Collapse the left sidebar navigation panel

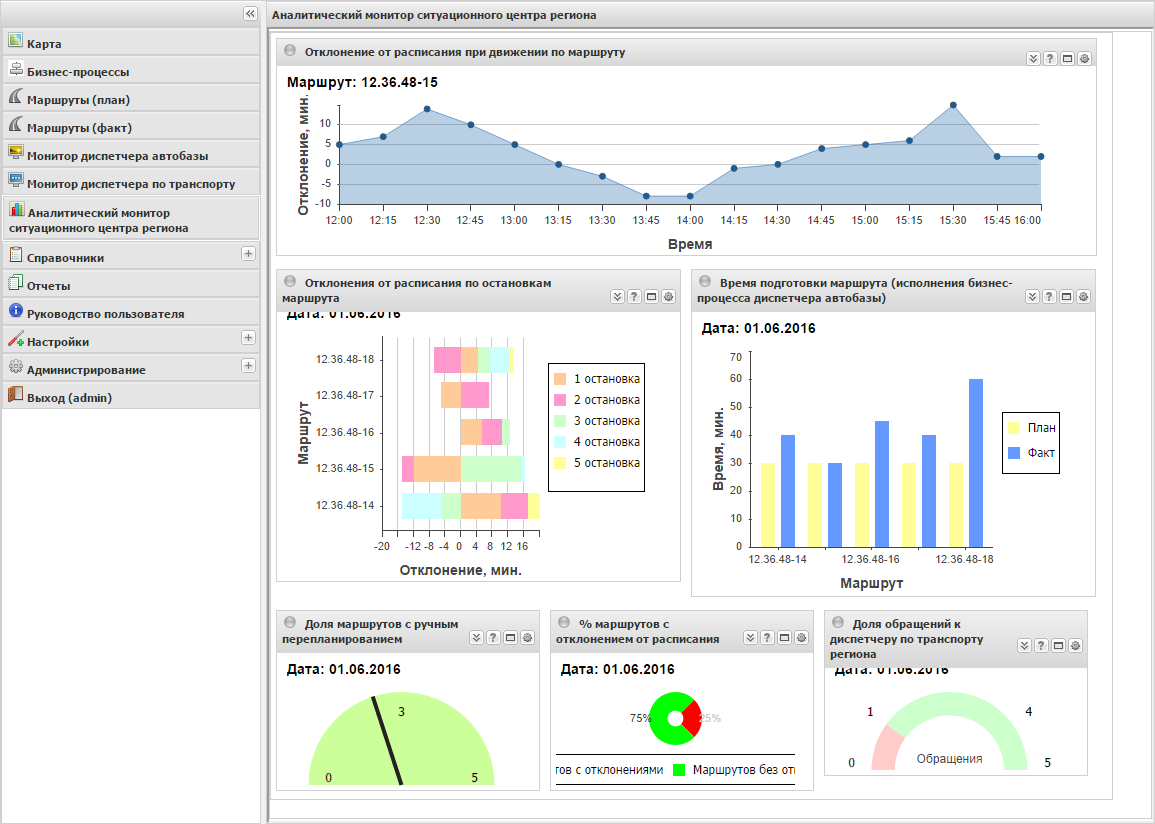pyautogui.click(x=250, y=13)
